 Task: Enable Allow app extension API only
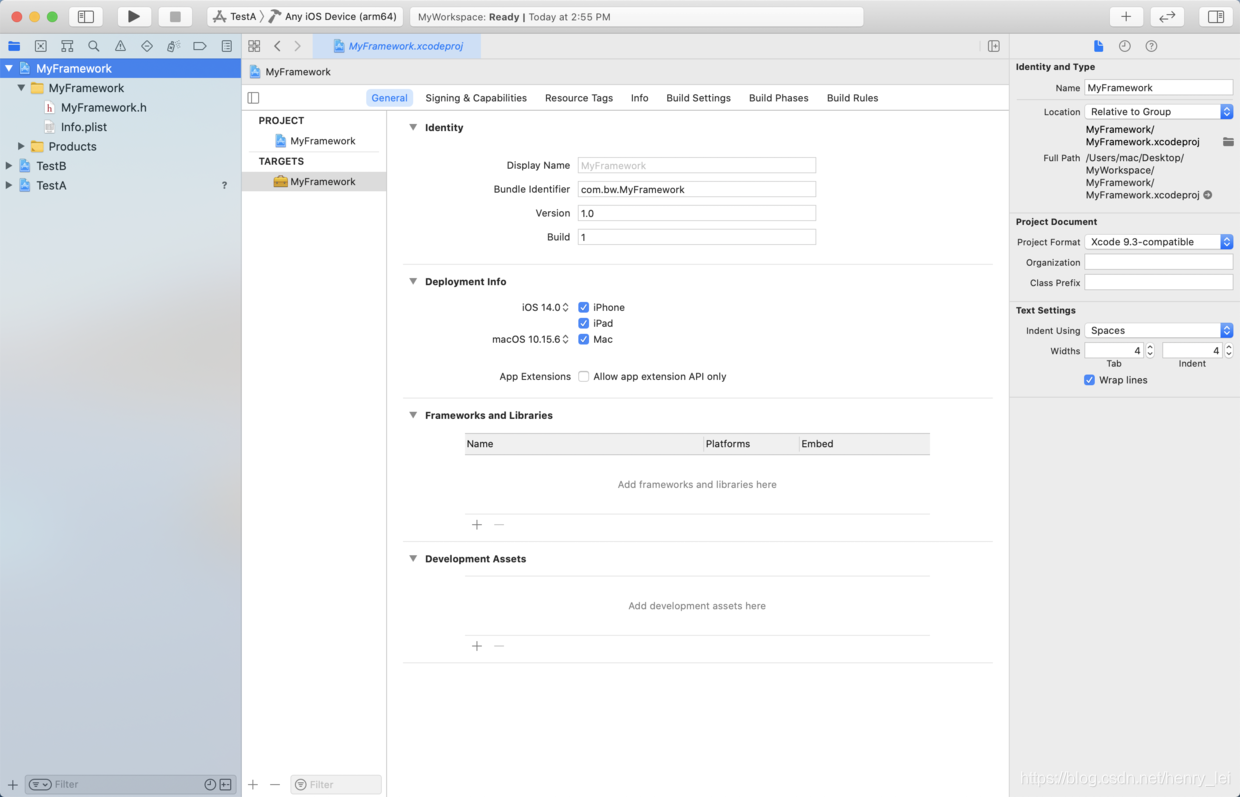(584, 376)
